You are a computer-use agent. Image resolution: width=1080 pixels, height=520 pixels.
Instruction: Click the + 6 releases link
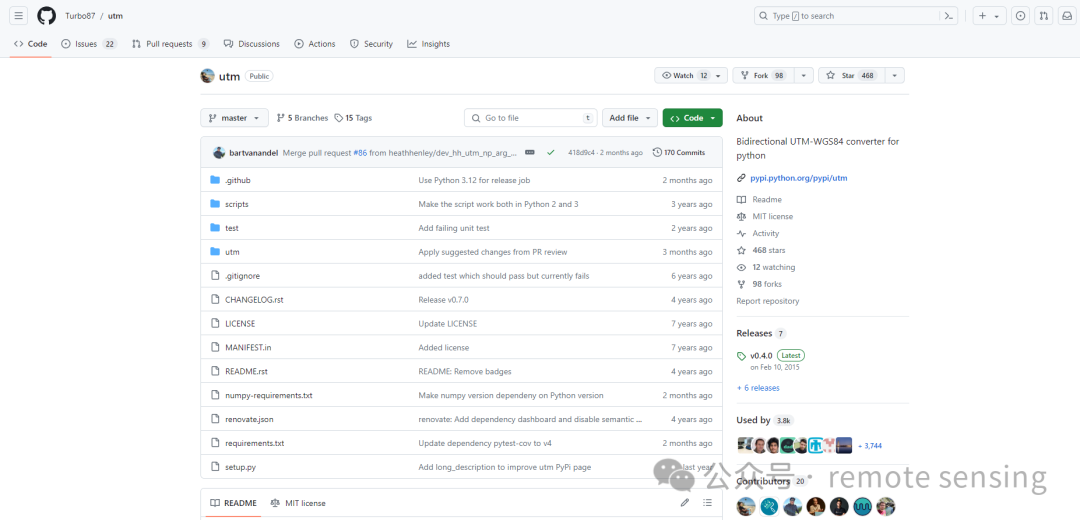point(758,388)
